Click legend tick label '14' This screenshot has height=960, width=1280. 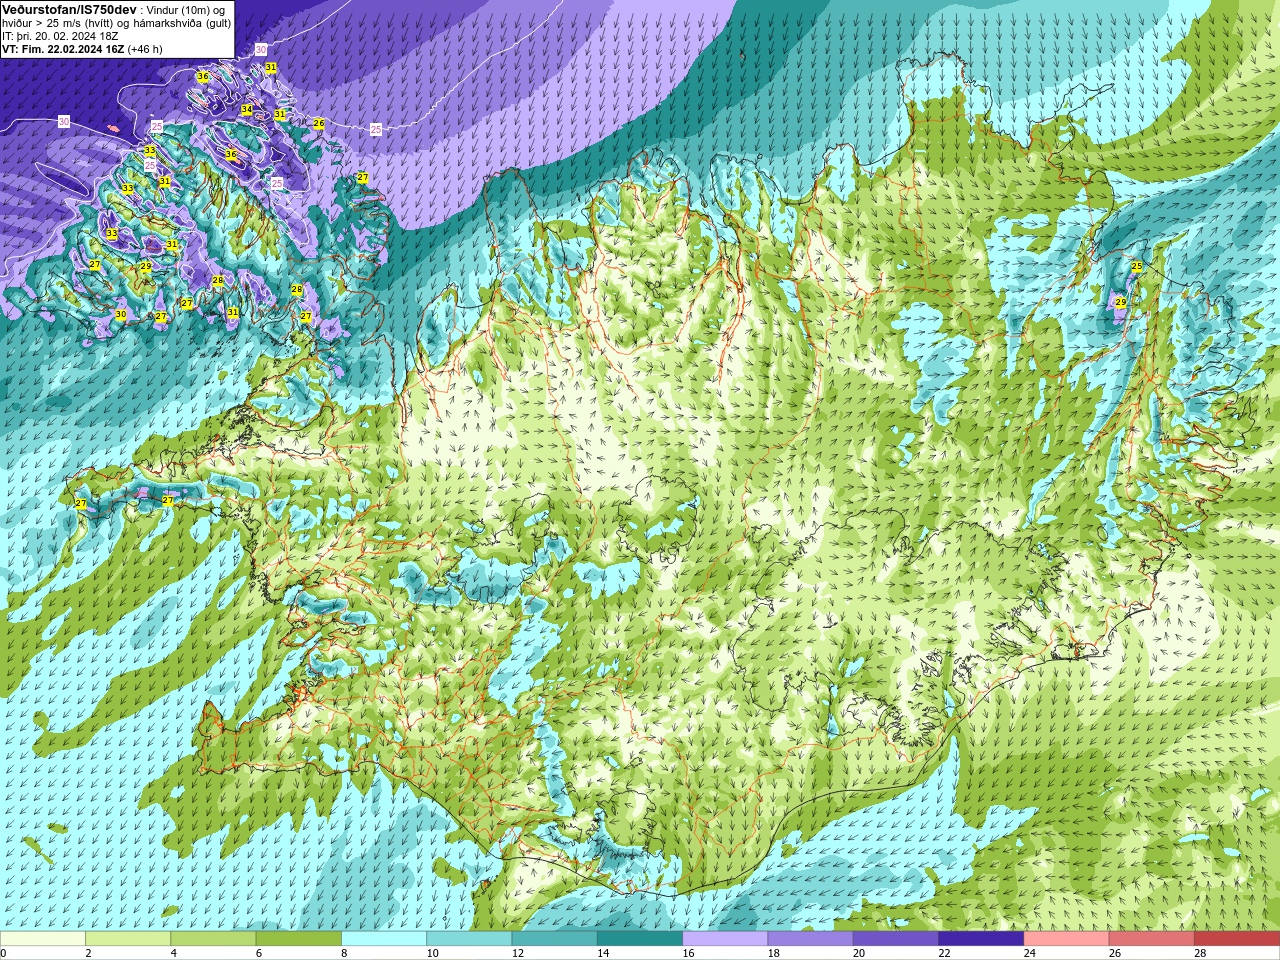(x=604, y=953)
